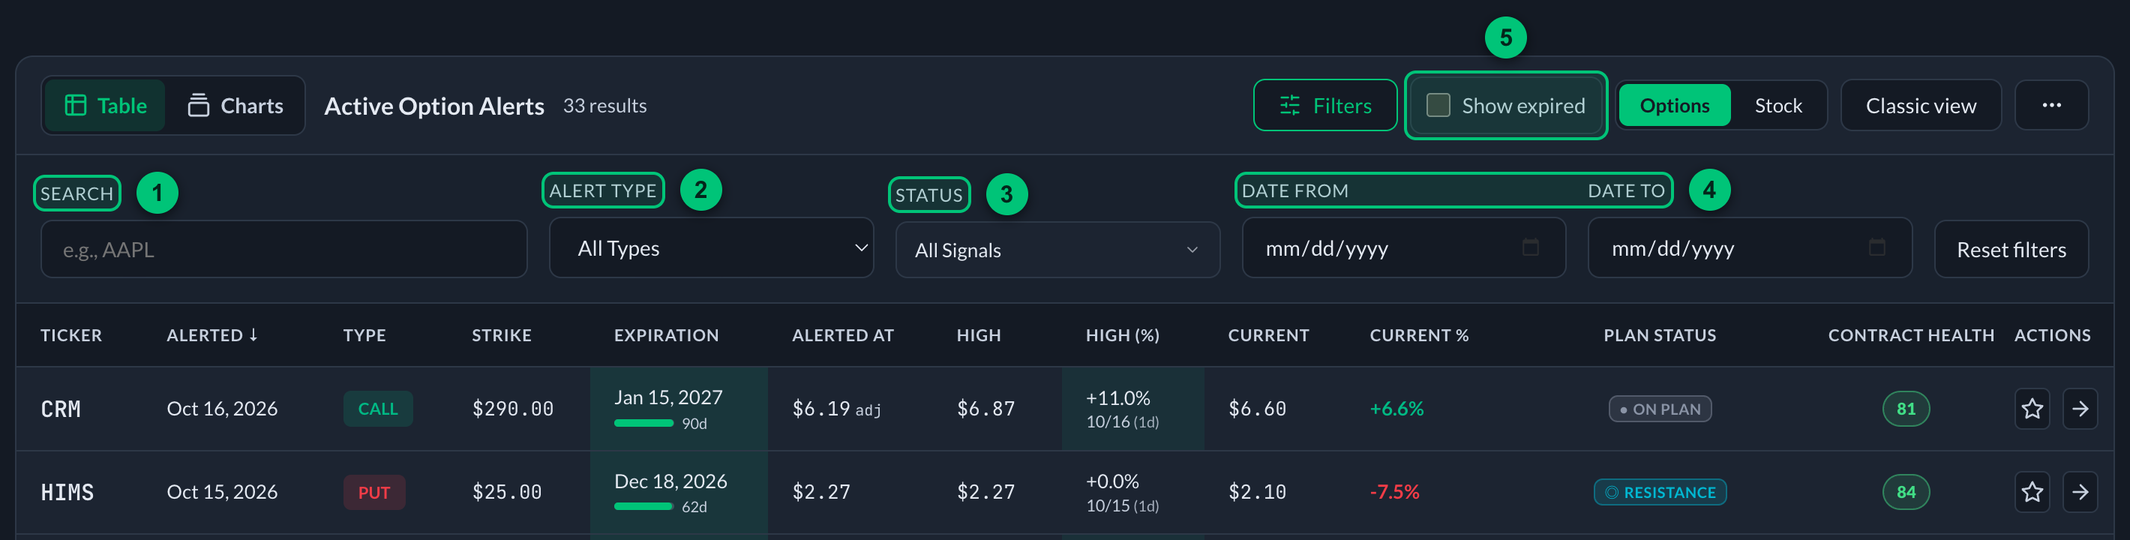
Task: Click the Date To input field
Action: pyautogui.click(x=1749, y=248)
